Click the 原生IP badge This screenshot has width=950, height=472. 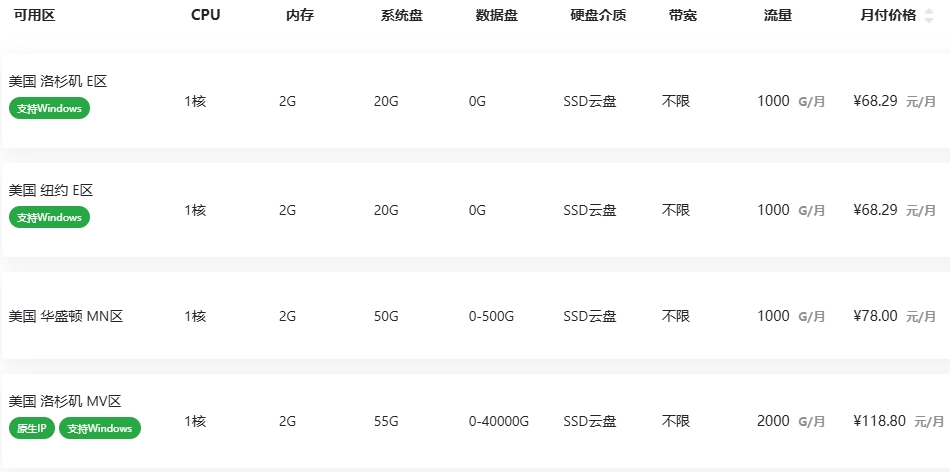[31, 428]
